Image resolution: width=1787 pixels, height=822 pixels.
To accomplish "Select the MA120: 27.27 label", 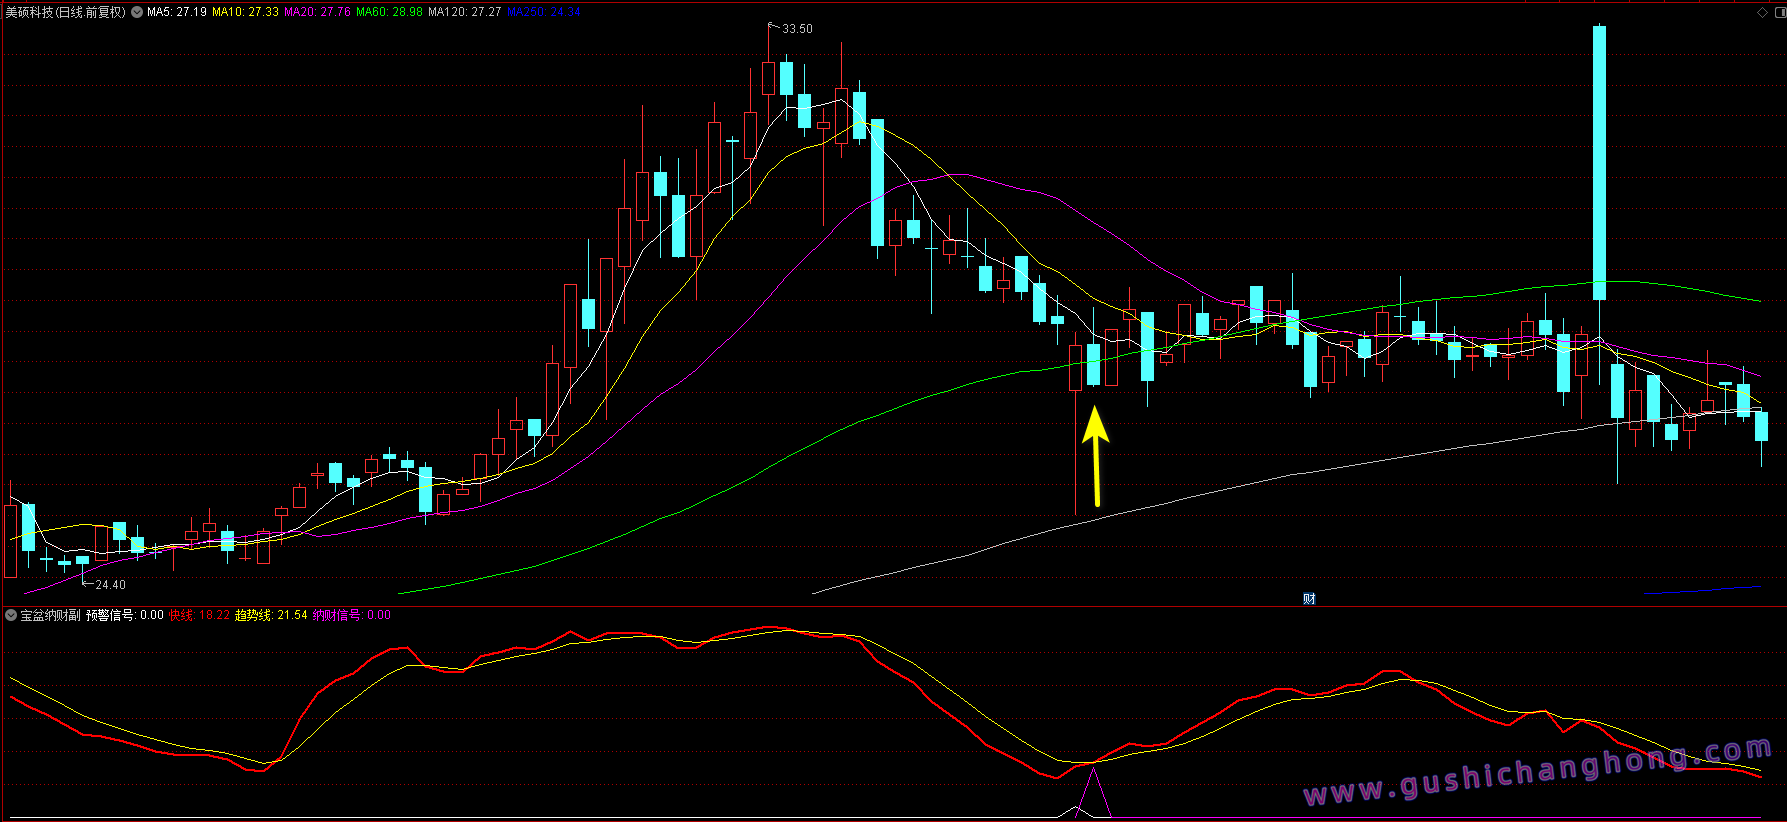I will (x=465, y=12).
